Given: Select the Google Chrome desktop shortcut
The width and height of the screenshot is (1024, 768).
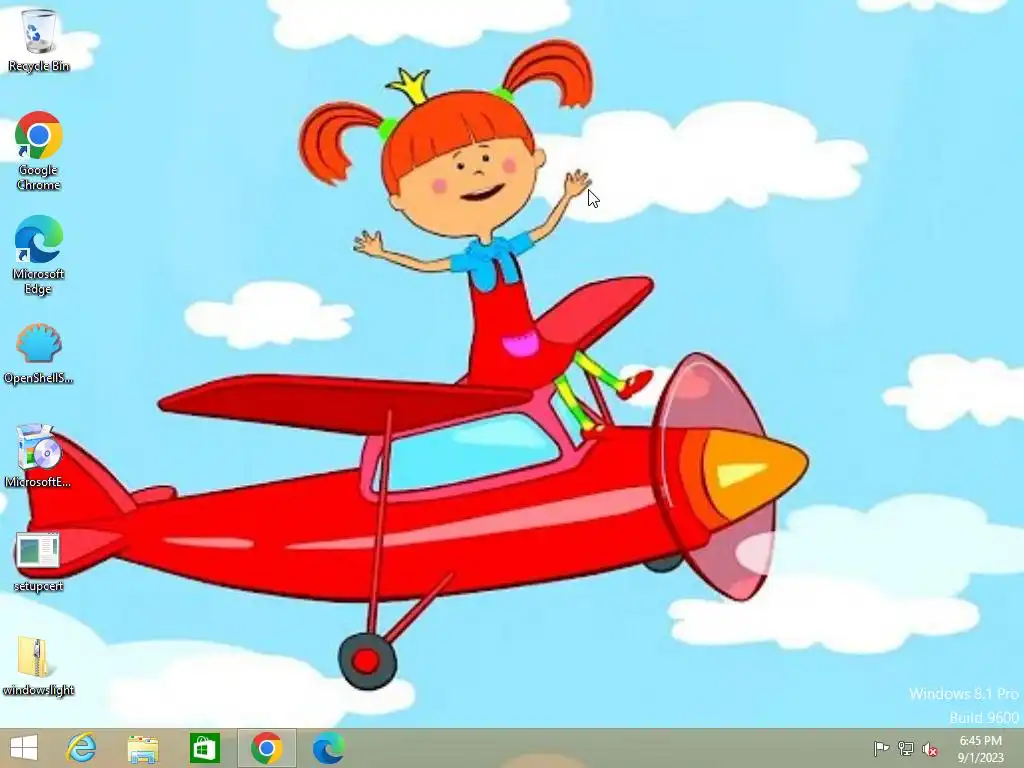Looking at the screenshot, I should click(x=39, y=151).
